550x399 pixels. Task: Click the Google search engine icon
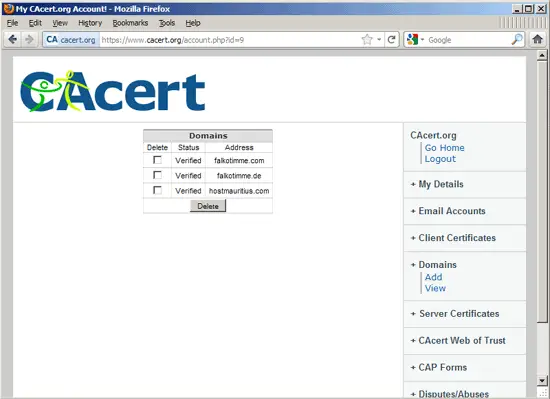pos(412,40)
